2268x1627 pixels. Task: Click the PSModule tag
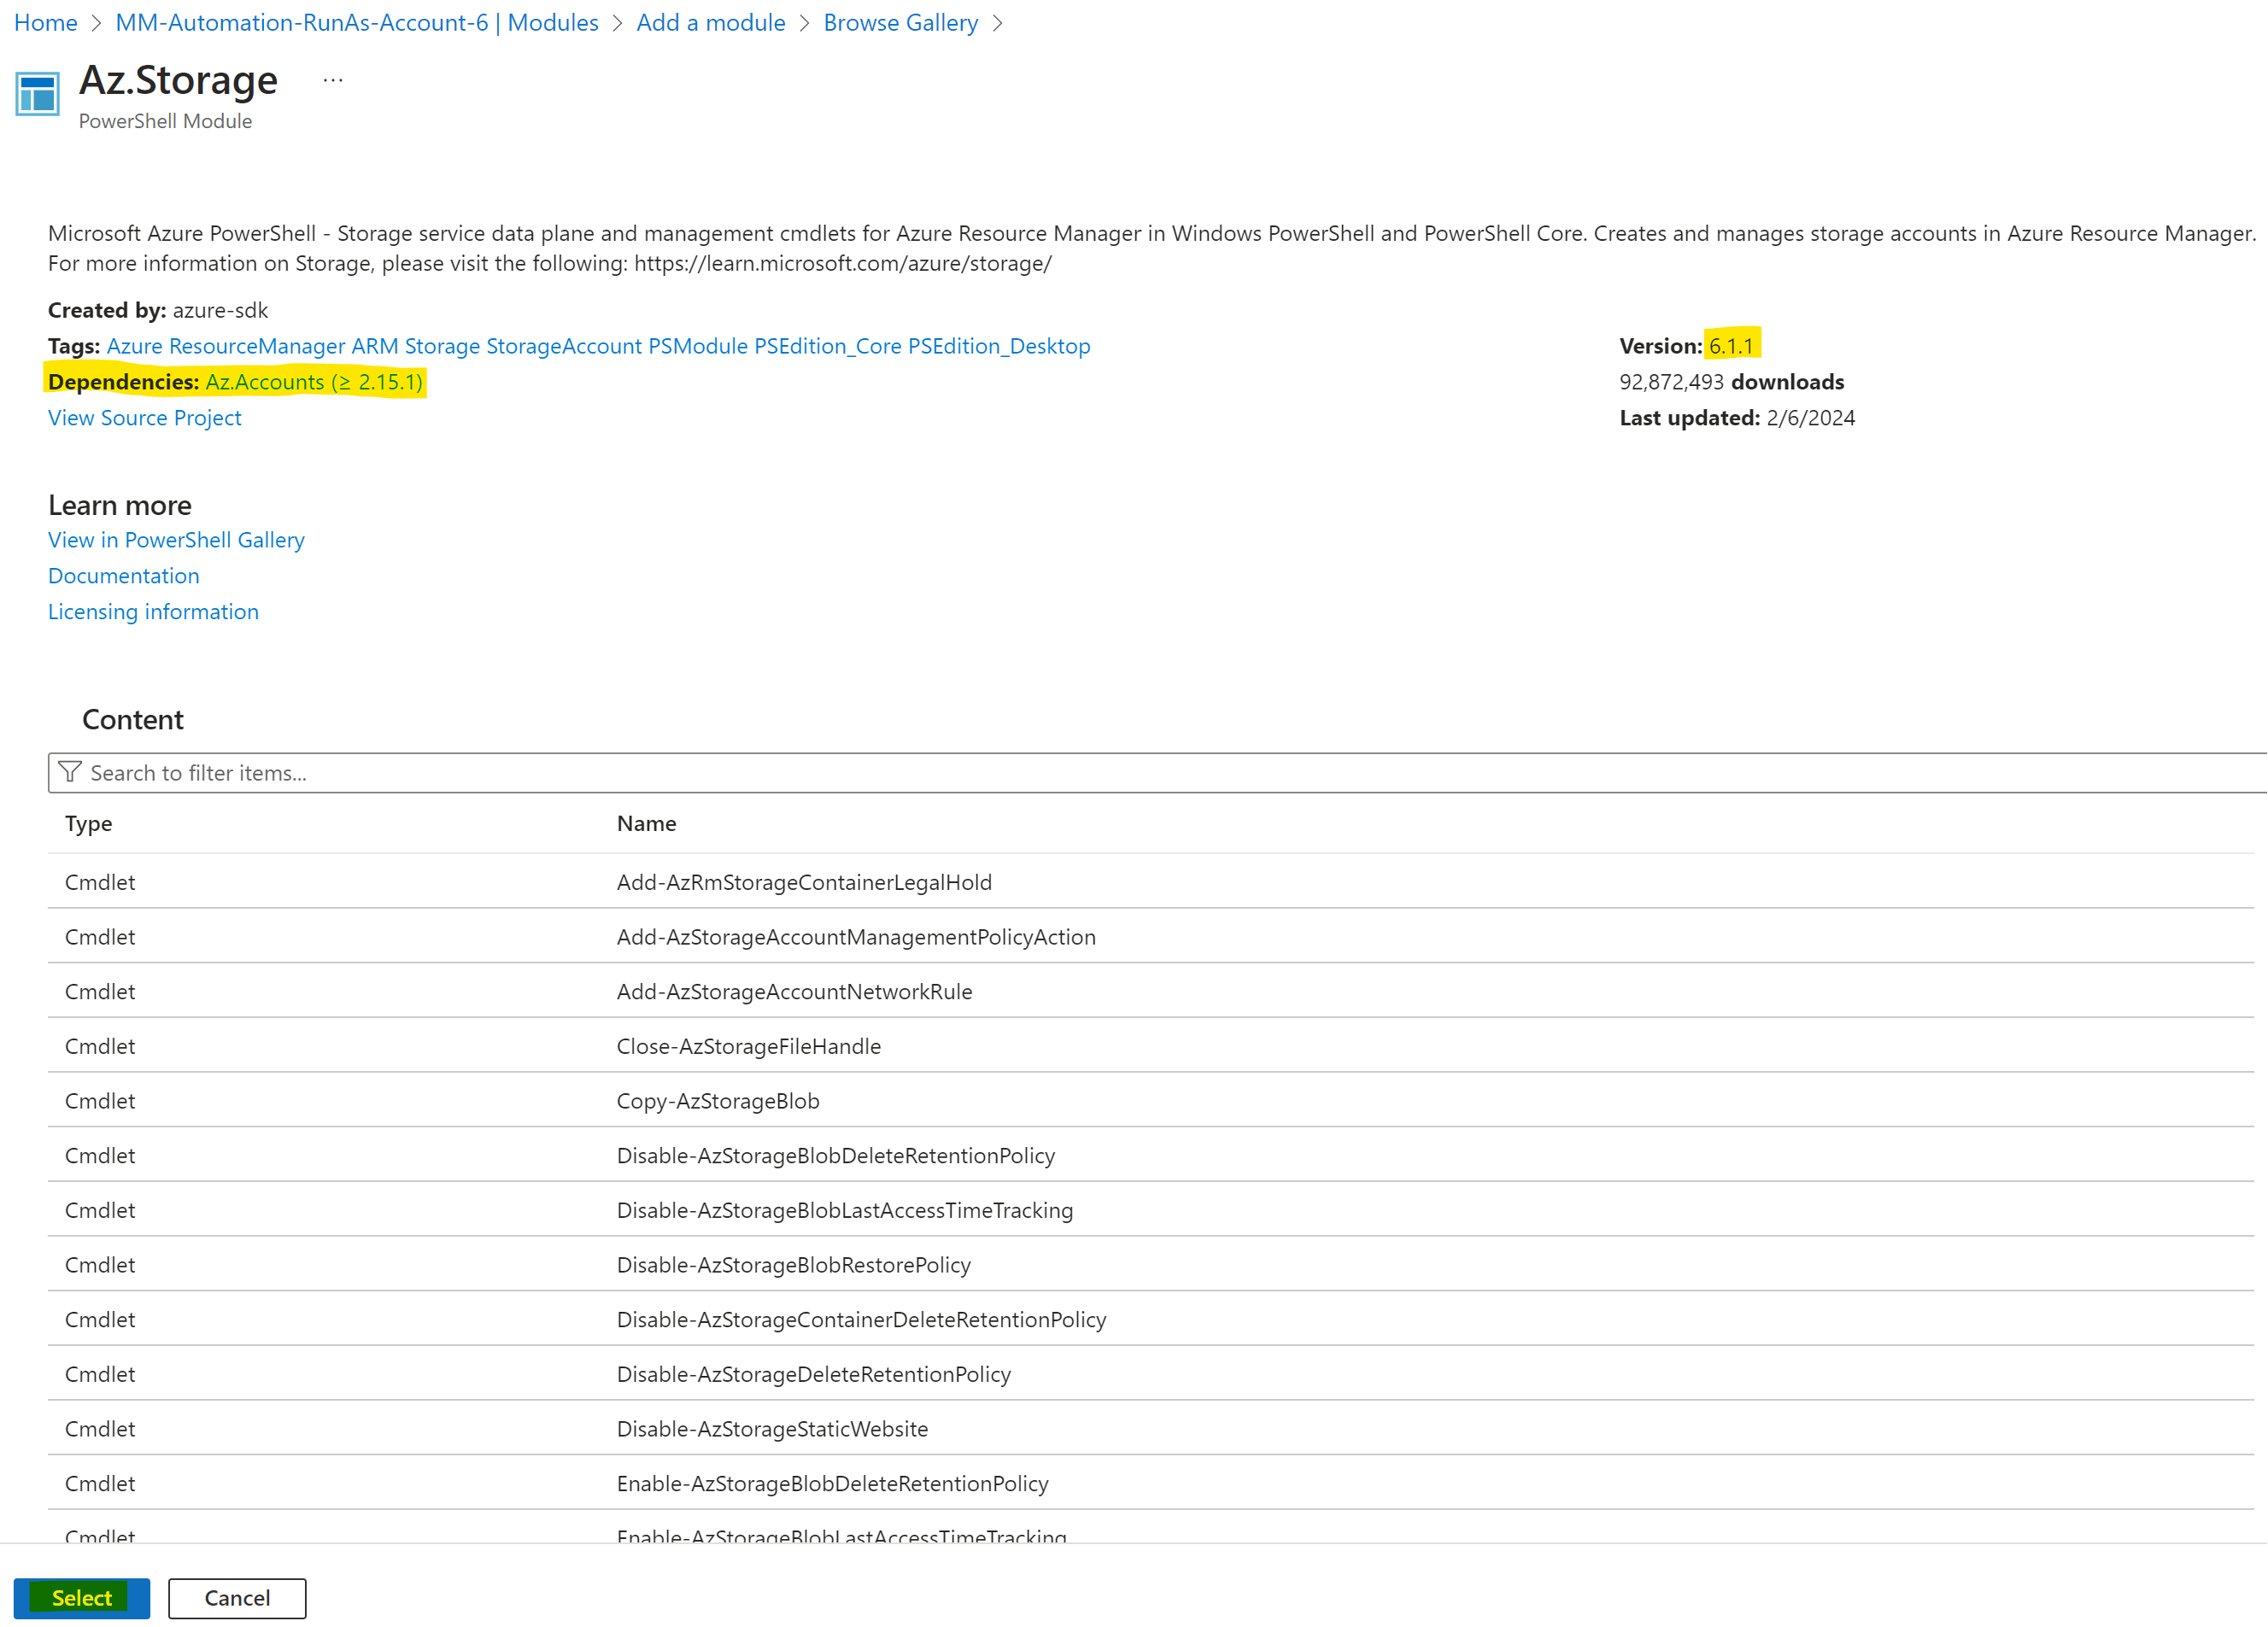click(698, 346)
